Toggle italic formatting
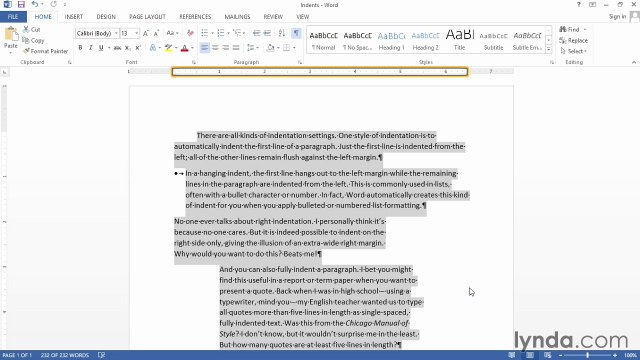Screen dimensions: 640x360 (x=91, y=48)
